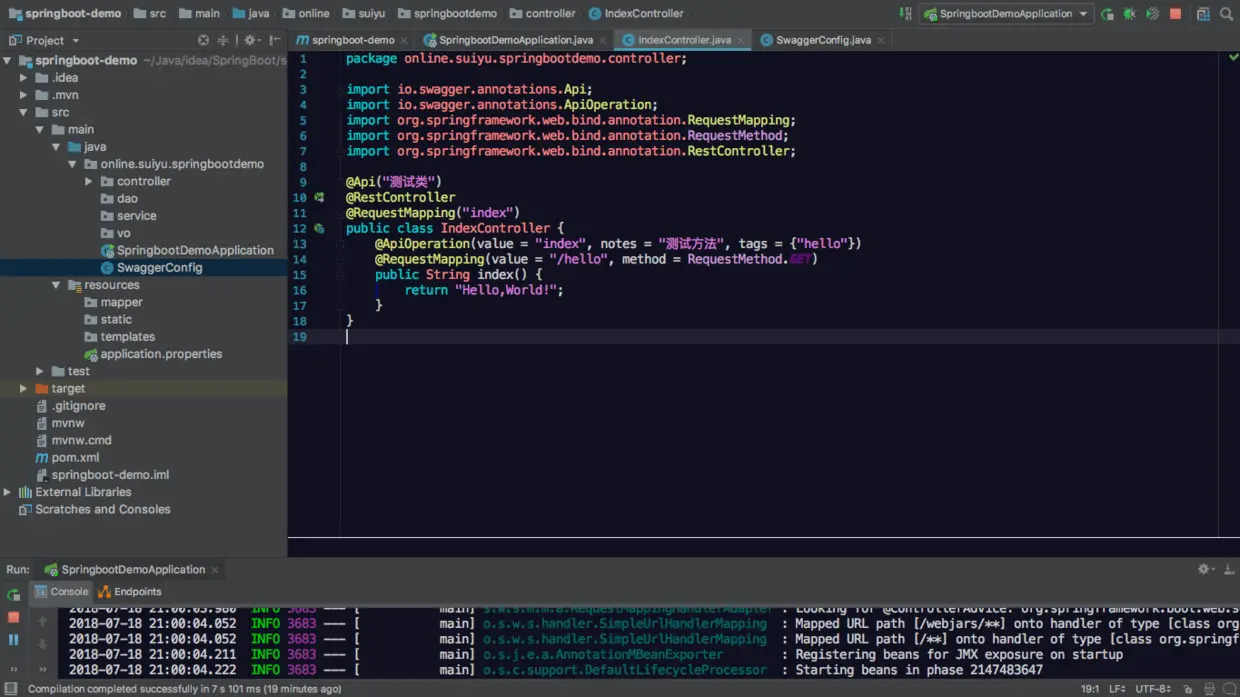1240x697 pixels.
Task: Click gutter fold toggle at line 15
Action: click(x=340, y=275)
